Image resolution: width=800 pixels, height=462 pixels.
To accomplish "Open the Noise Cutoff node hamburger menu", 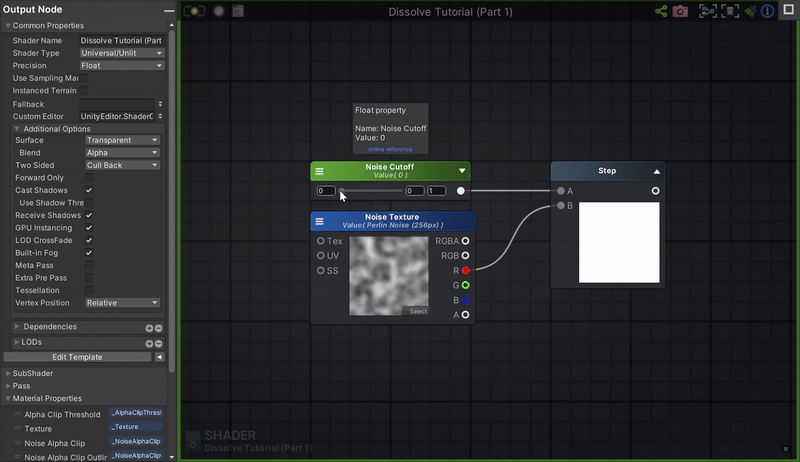I will [x=319, y=171].
